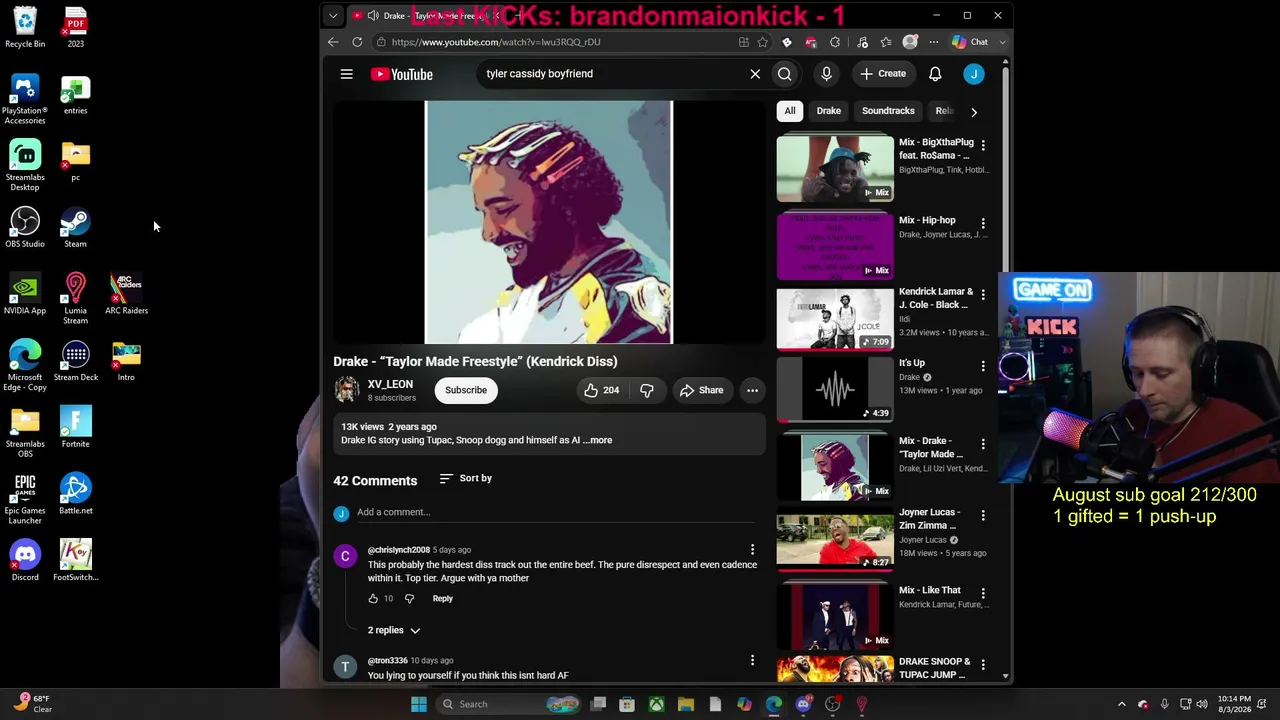The width and height of the screenshot is (1280, 720).
Task: Dislike chrislynch2008's comment
Action: click(409, 598)
